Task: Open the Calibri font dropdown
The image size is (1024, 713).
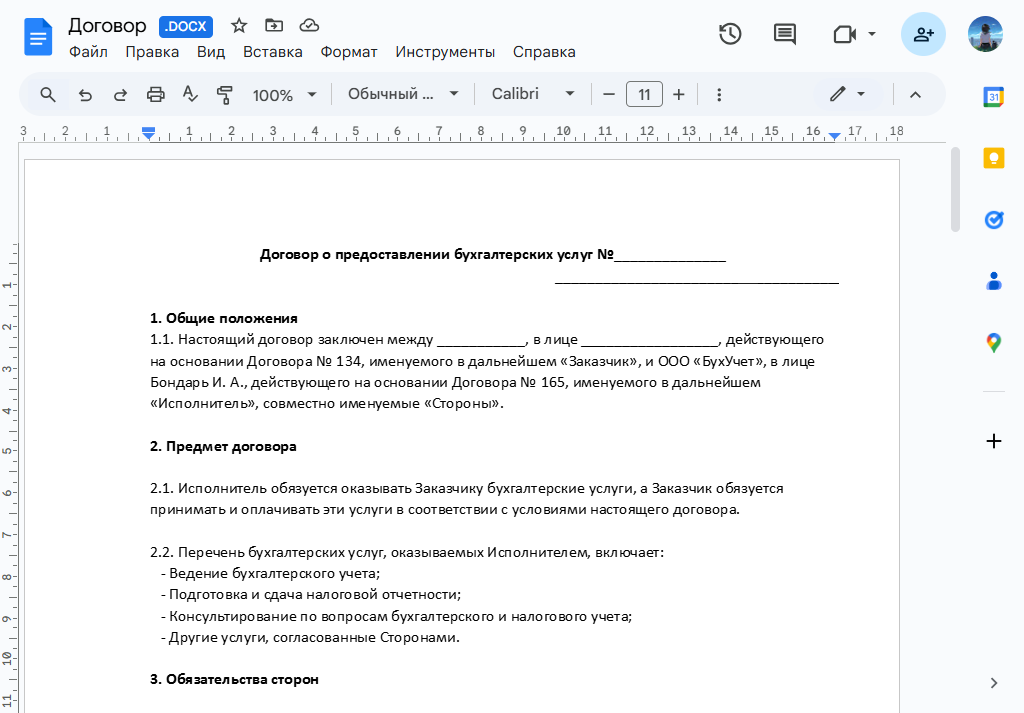Action: [533, 94]
